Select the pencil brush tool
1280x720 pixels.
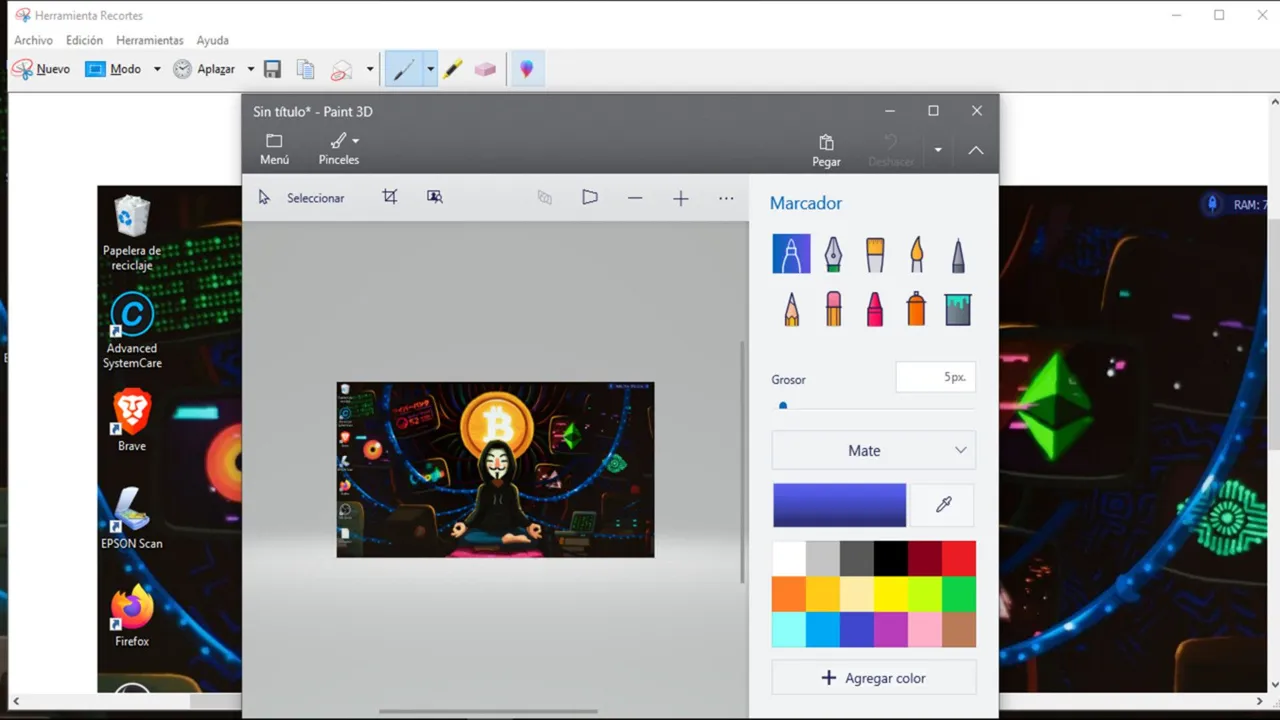tap(791, 309)
